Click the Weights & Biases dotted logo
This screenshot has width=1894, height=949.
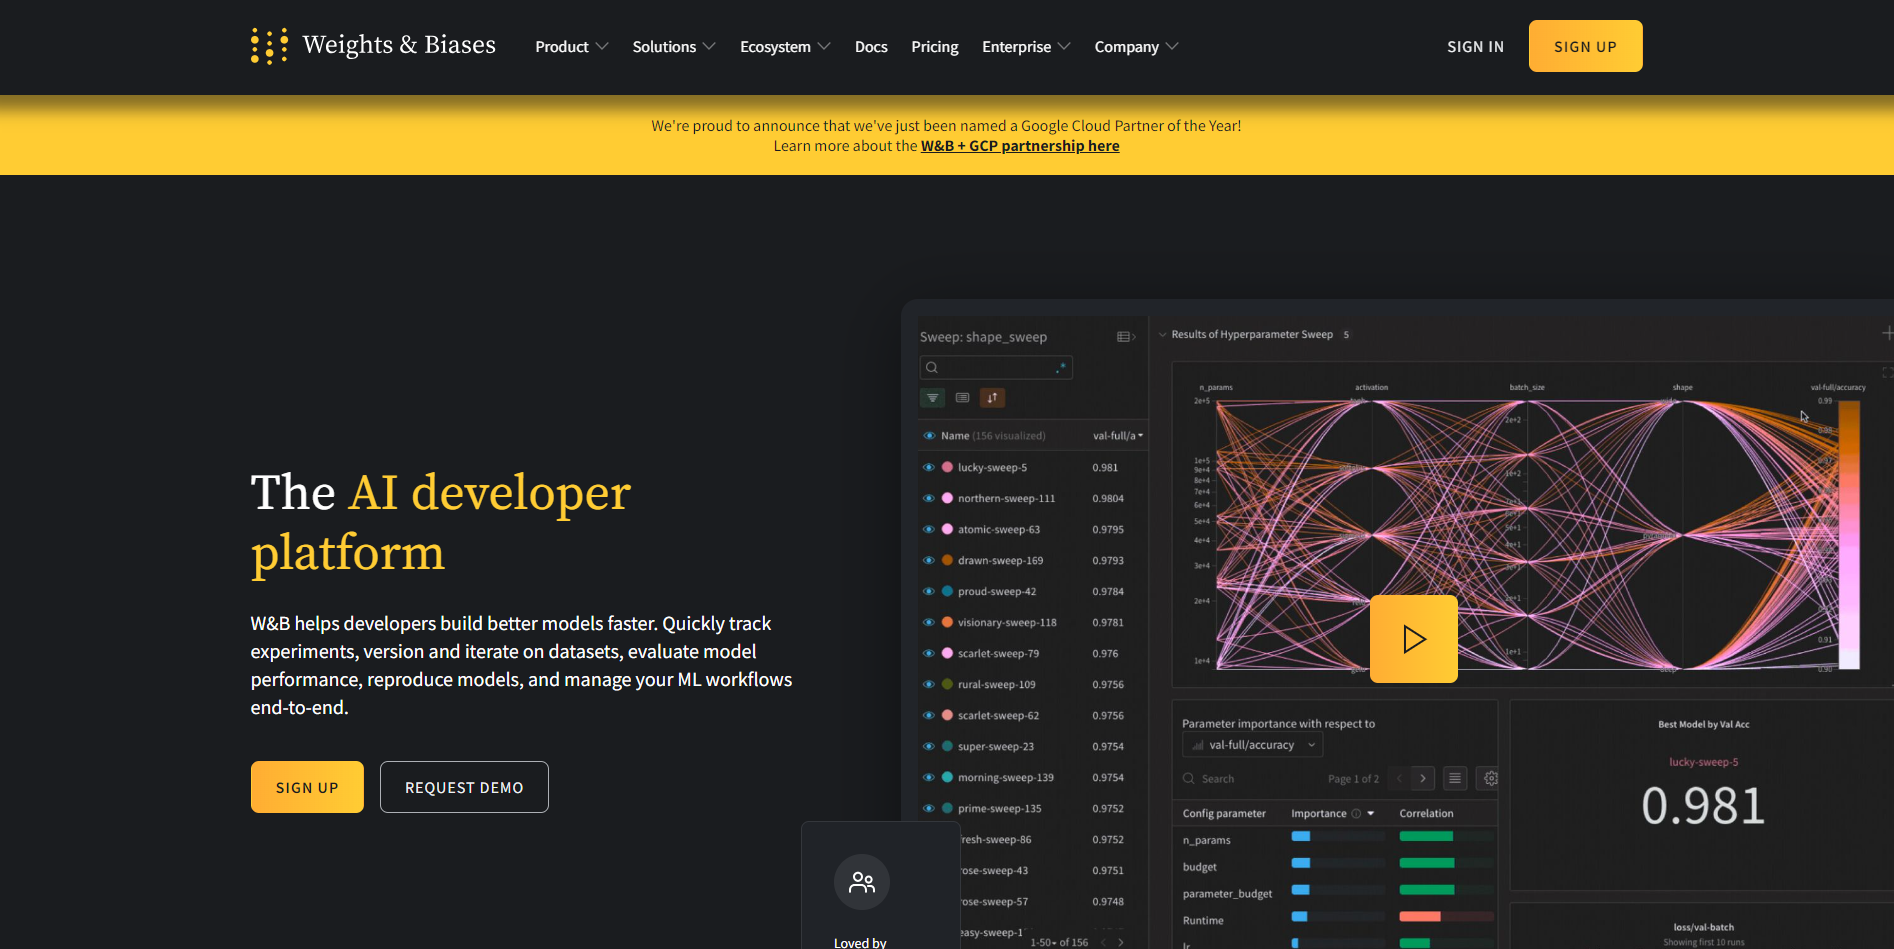[x=269, y=46]
